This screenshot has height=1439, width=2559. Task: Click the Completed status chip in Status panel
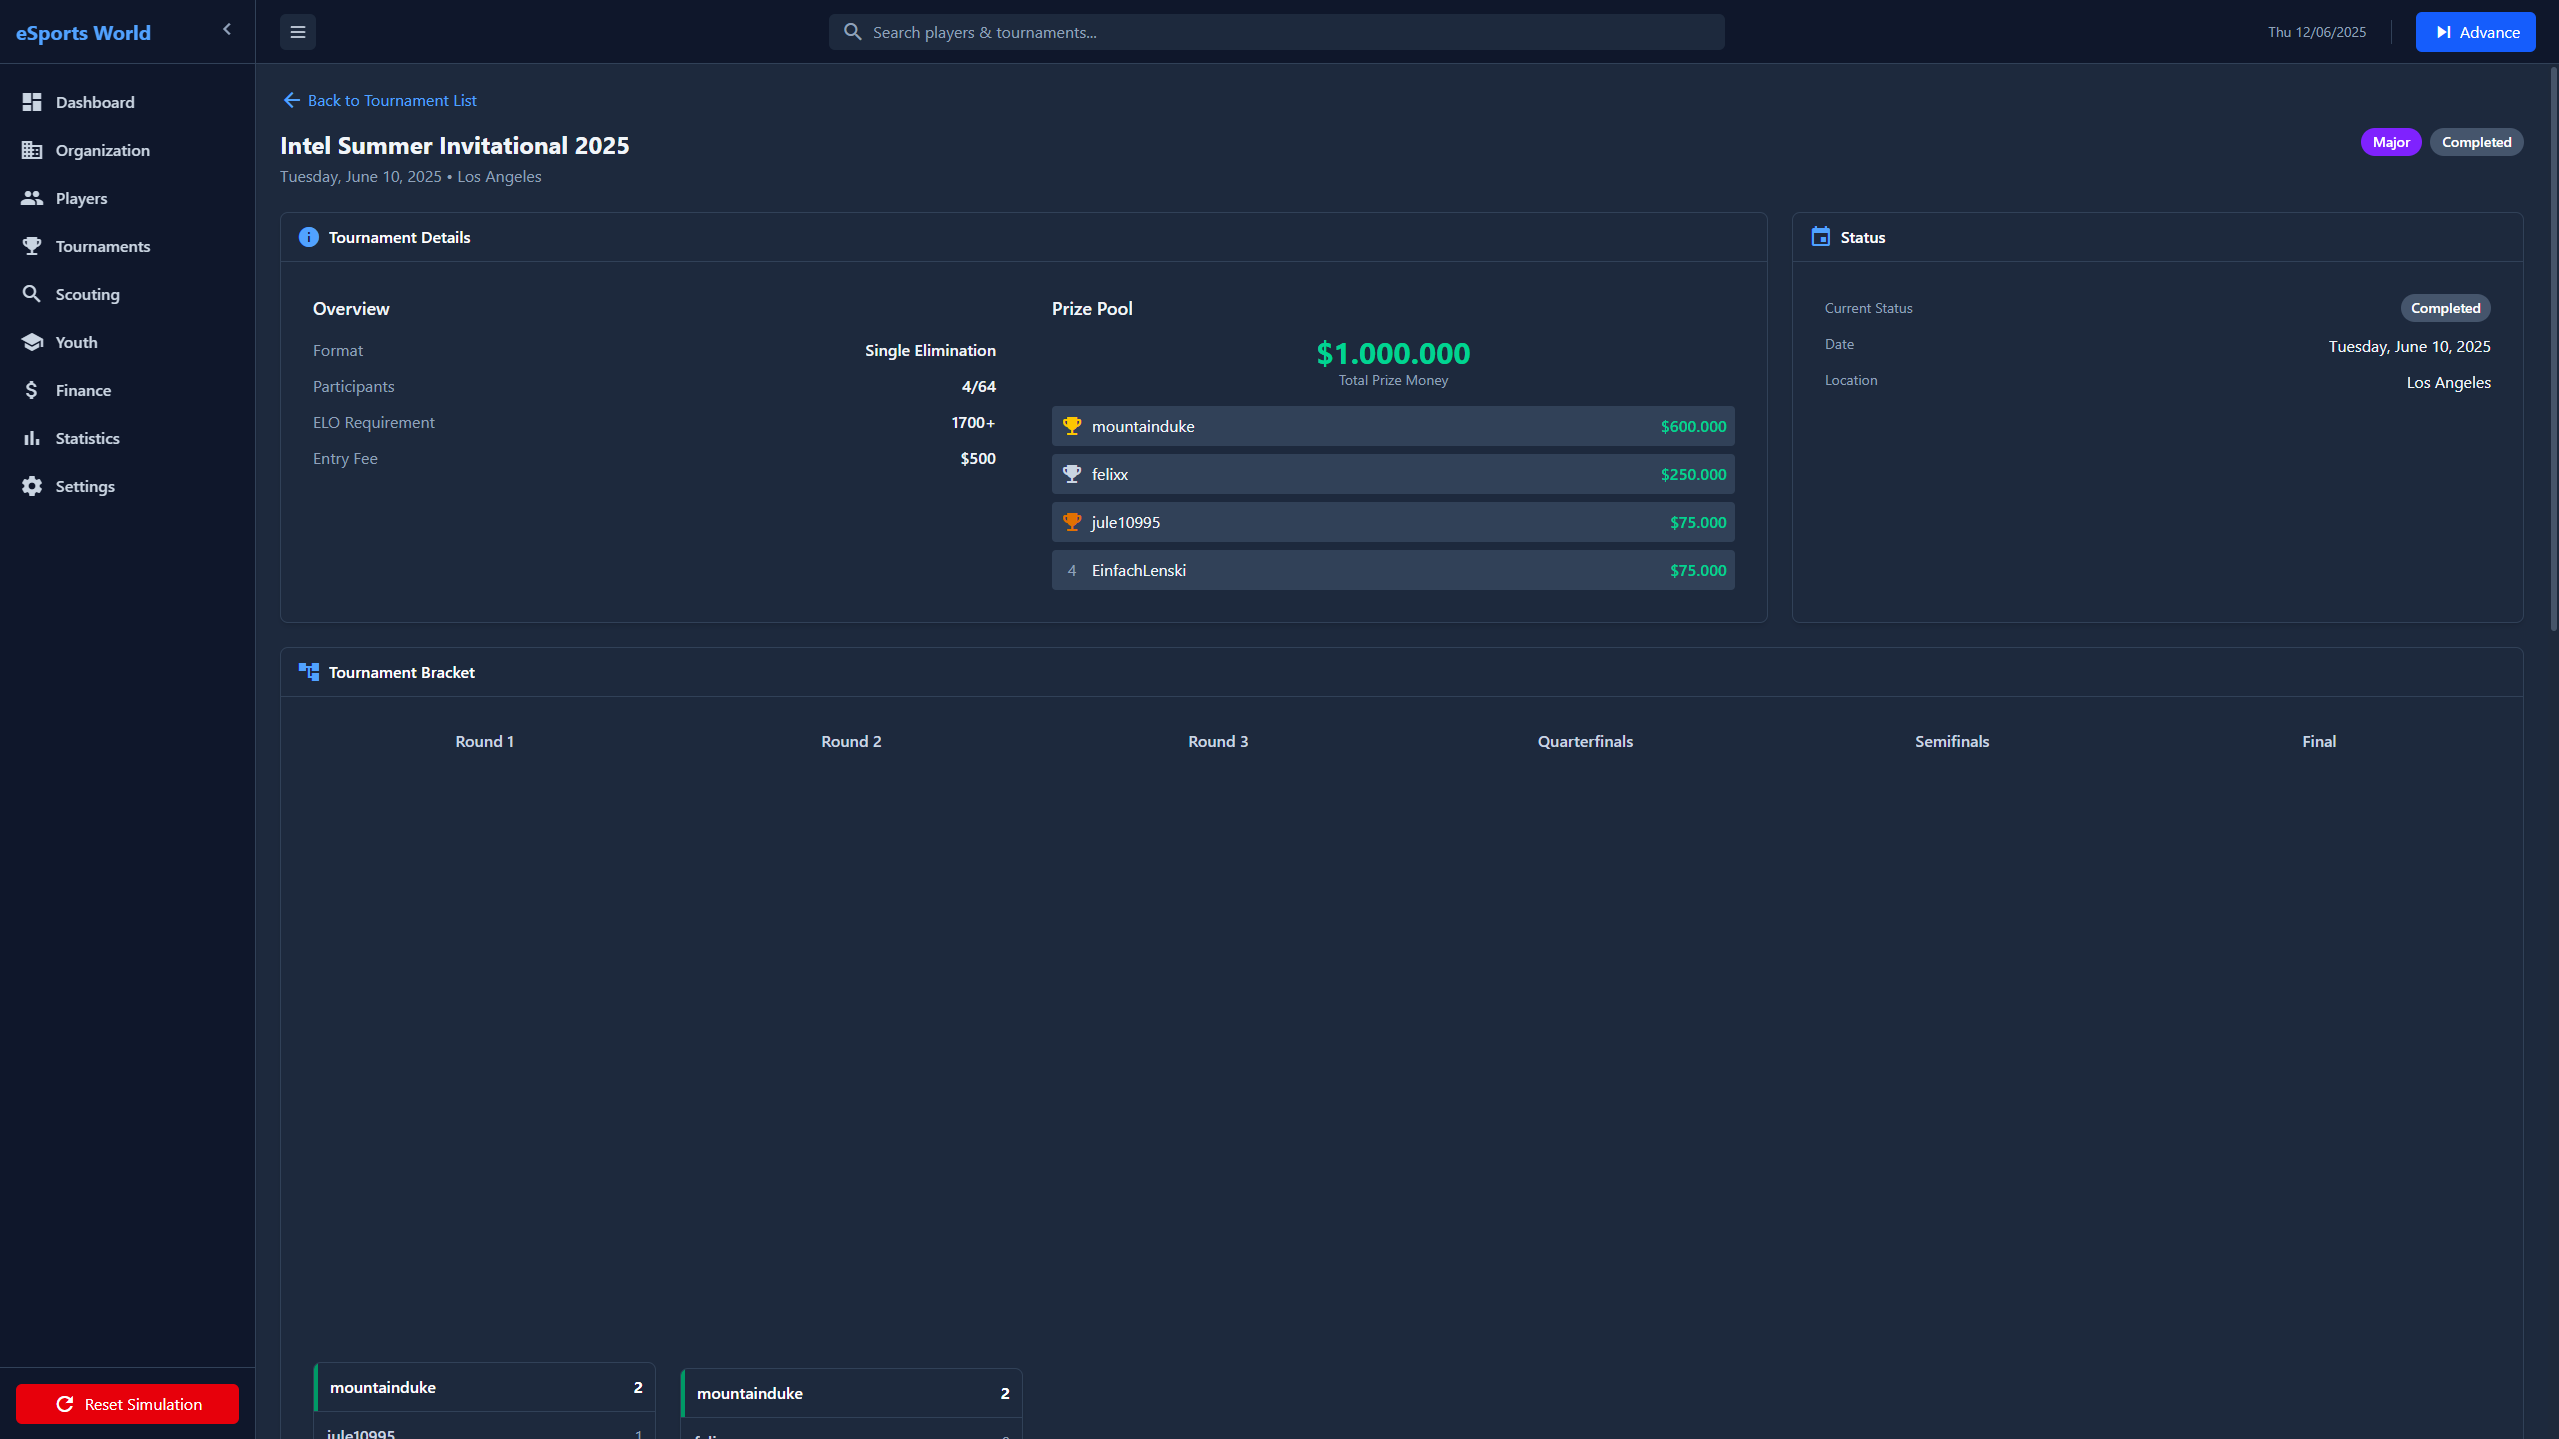(x=2445, y=308)
